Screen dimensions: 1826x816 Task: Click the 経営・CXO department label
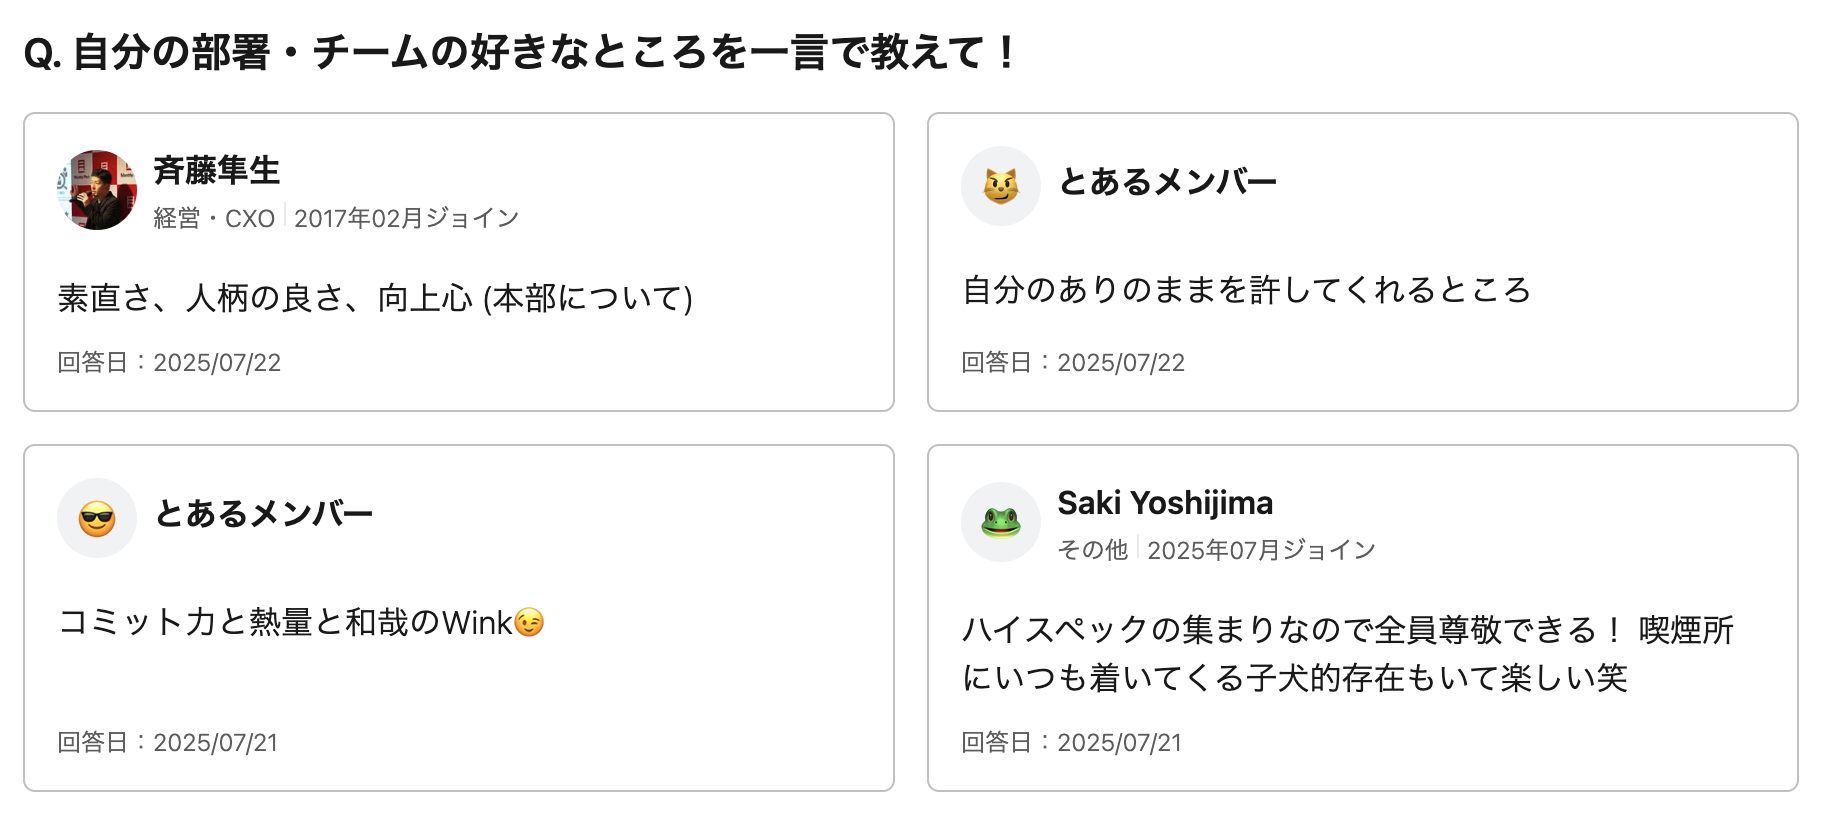(214, 218)
